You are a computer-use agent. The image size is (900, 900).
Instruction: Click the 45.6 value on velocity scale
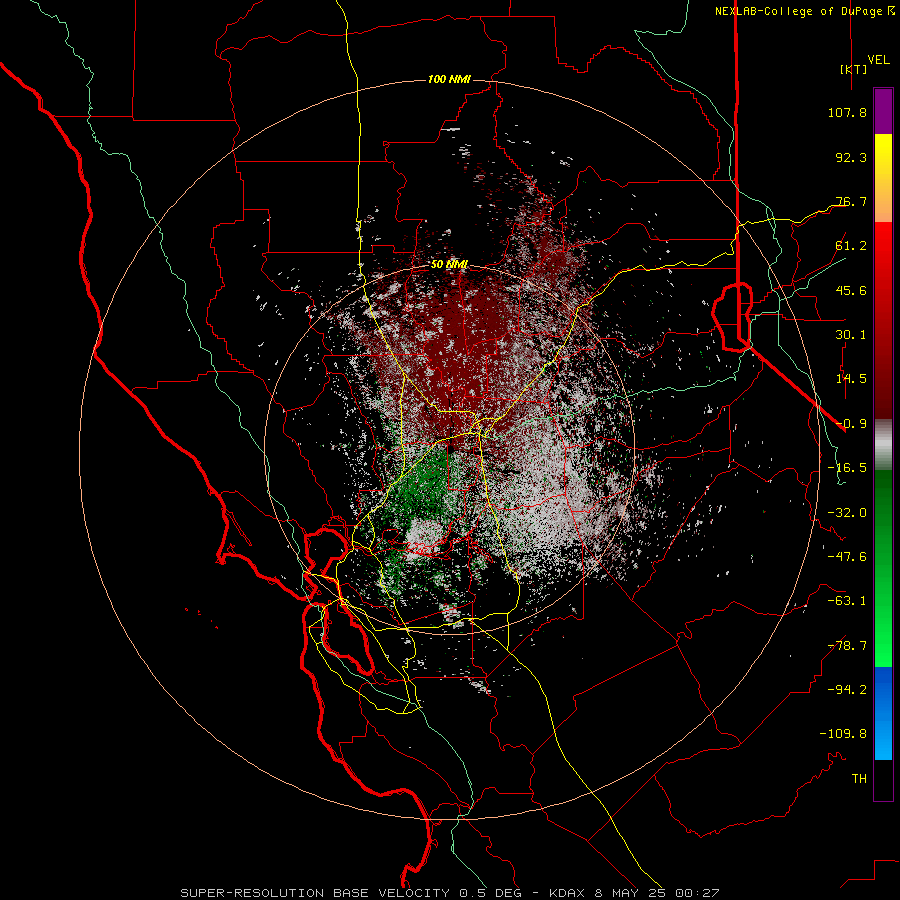coord(851,290)
